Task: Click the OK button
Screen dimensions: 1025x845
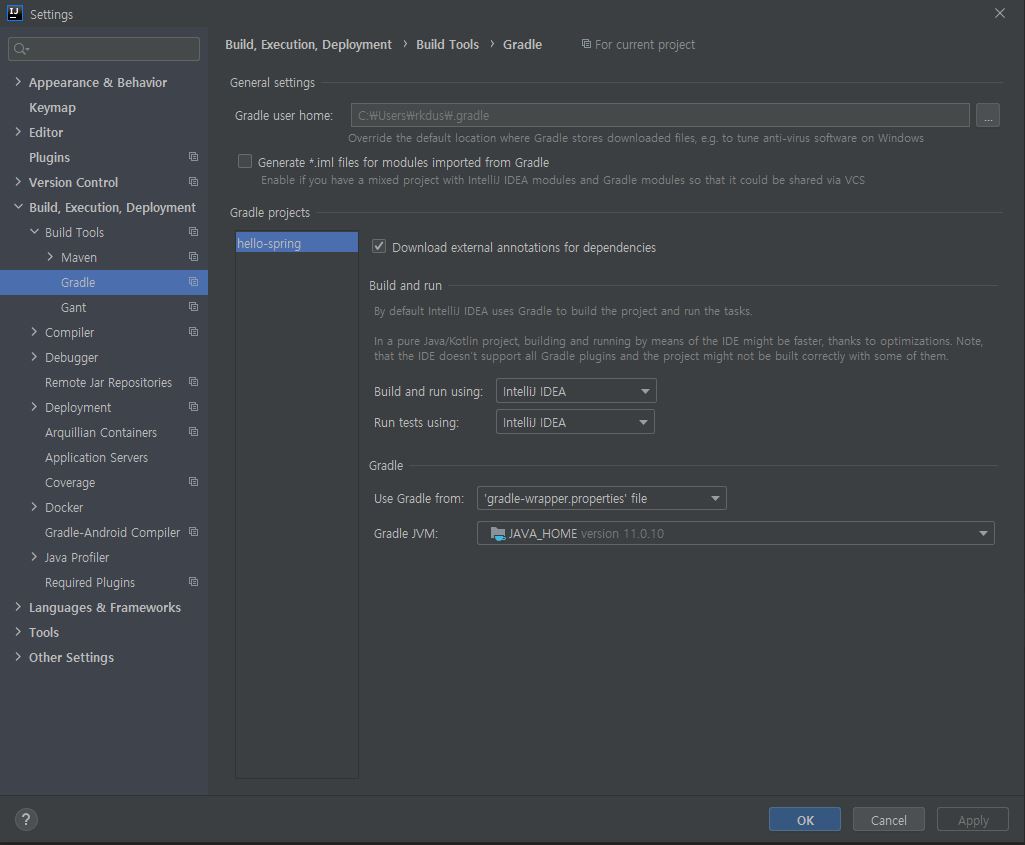Action: 805,820
